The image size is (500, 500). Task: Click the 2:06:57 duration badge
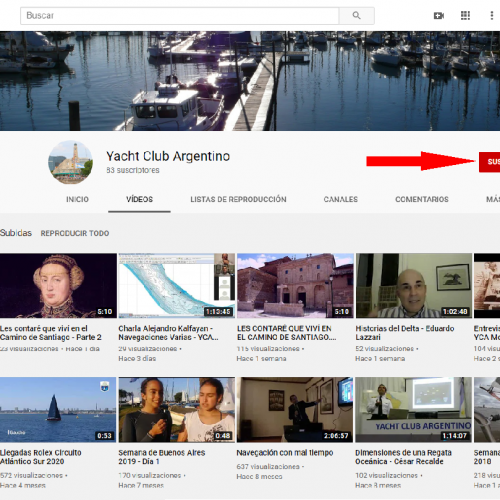(336, 436)
